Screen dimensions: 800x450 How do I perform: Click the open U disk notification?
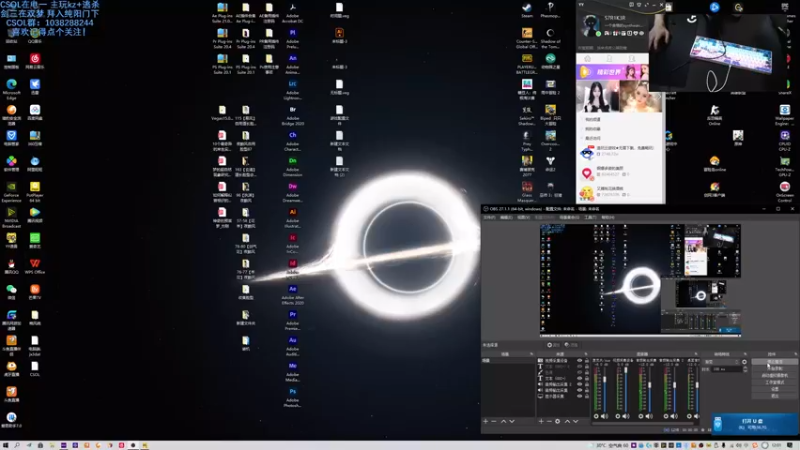(x=755, y=423)
